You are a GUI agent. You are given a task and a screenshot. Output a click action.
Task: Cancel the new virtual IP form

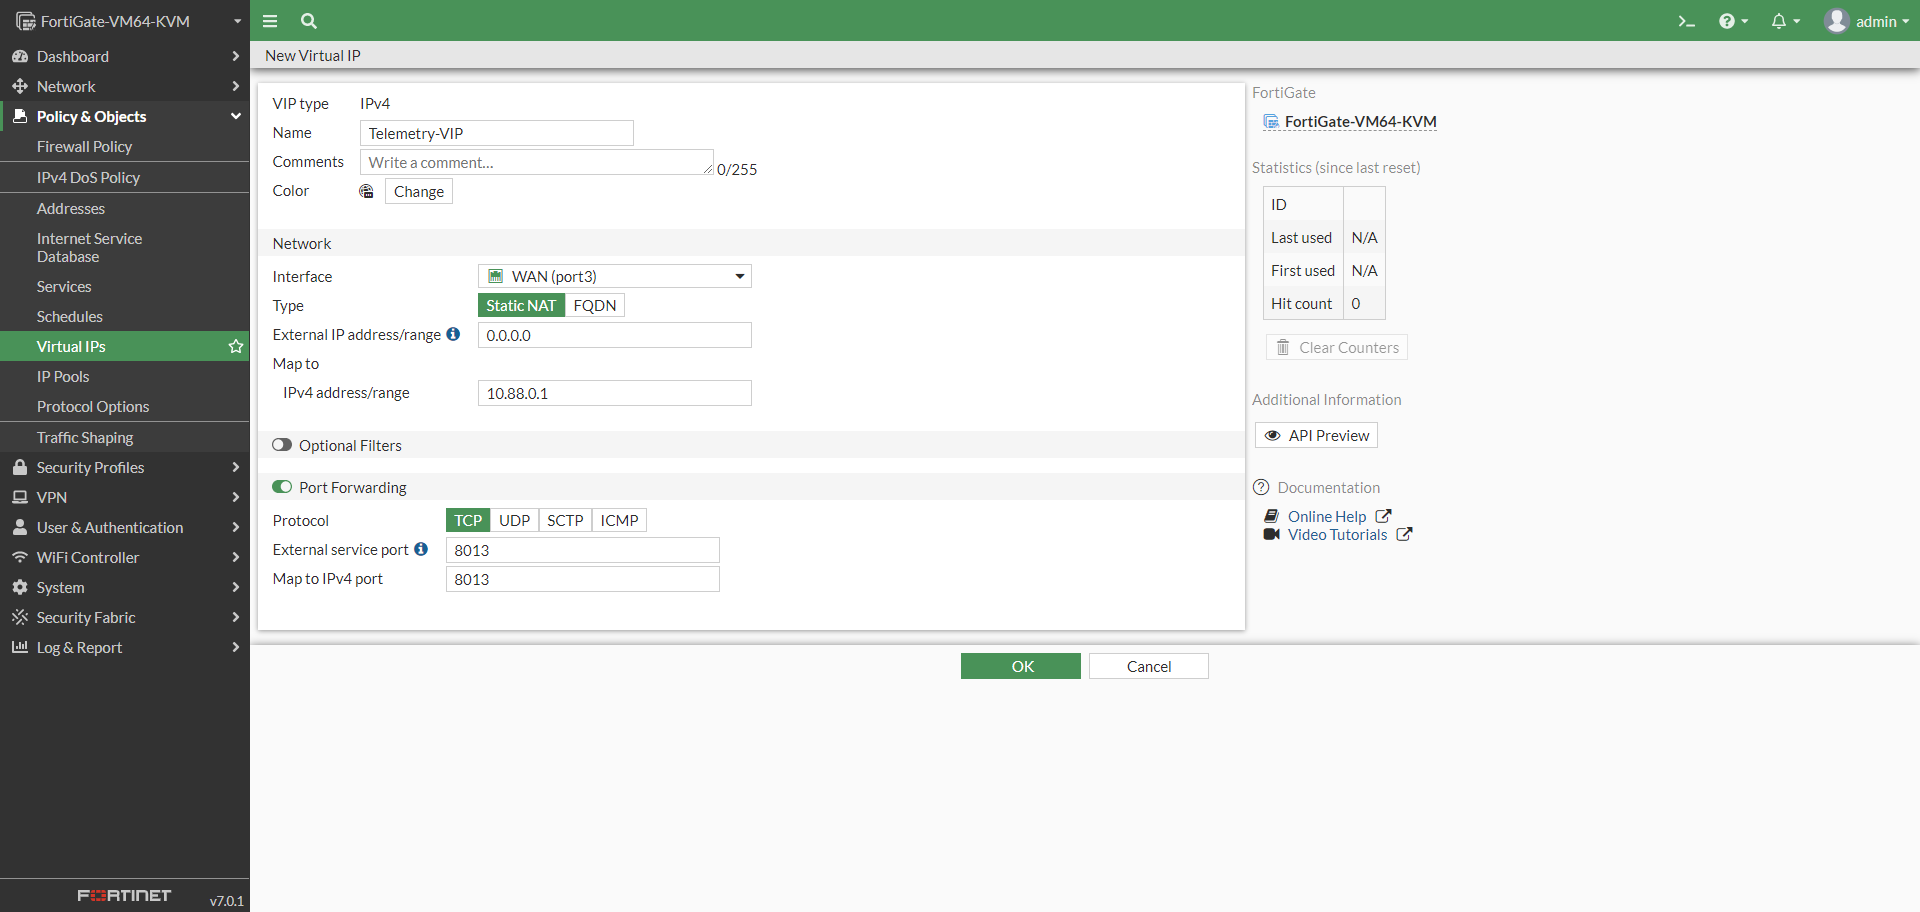(1149, 666)
